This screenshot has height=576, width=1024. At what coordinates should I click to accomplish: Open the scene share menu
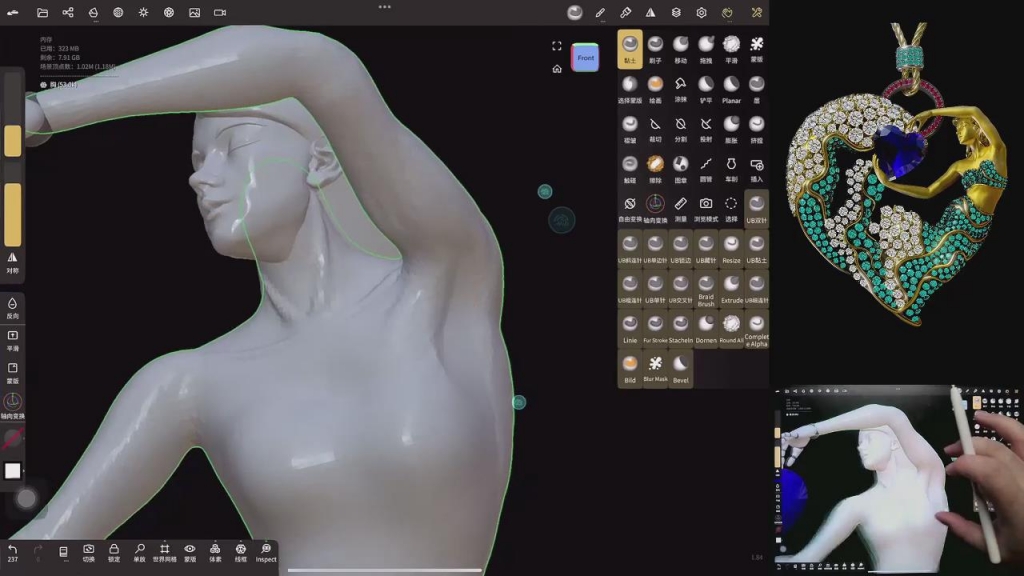click(67, 12)
